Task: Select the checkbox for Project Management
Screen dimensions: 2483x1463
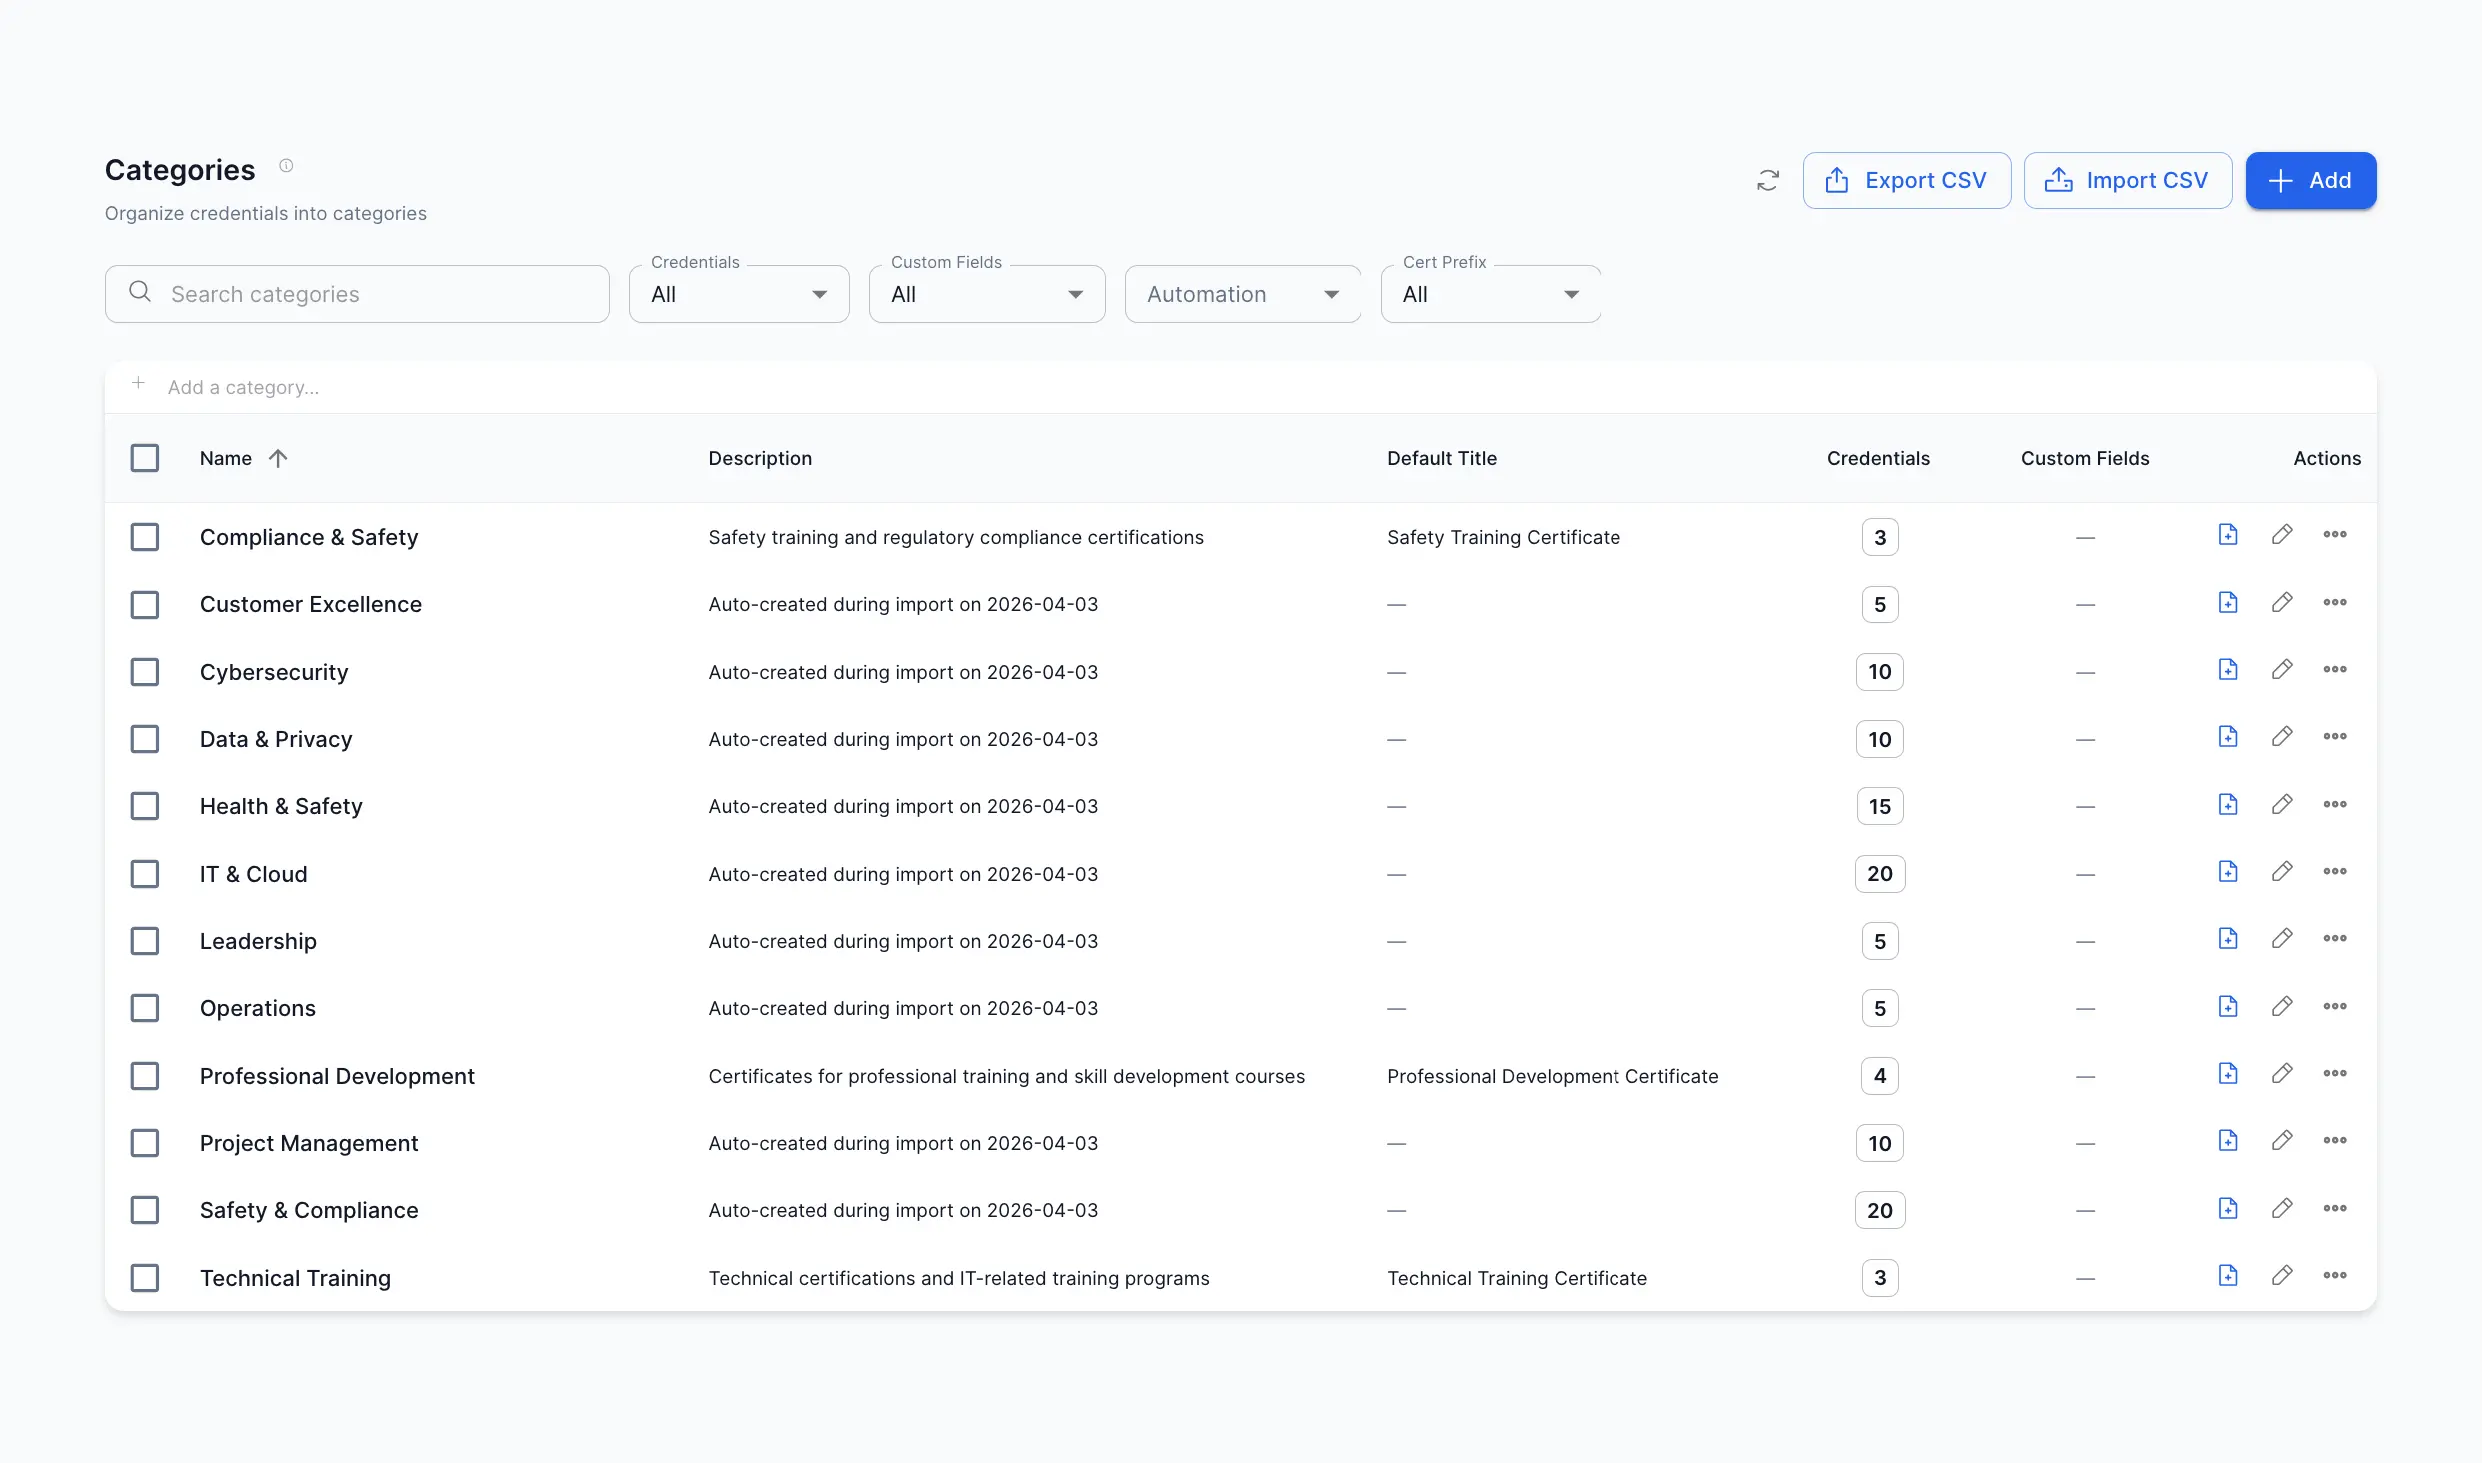Action: point(145,1142)
